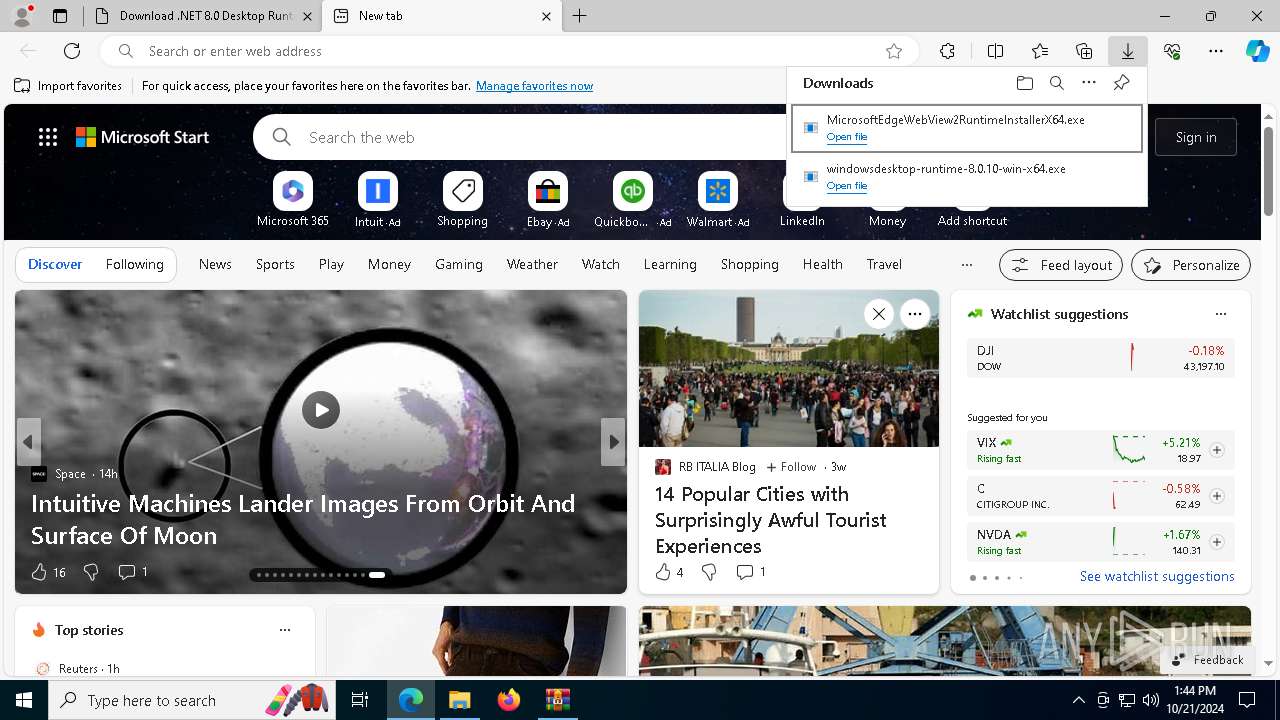Screen dimensions: 1280x720
Task: Switch to the Download .NET 8.0 tab
Action: (205, 16)
